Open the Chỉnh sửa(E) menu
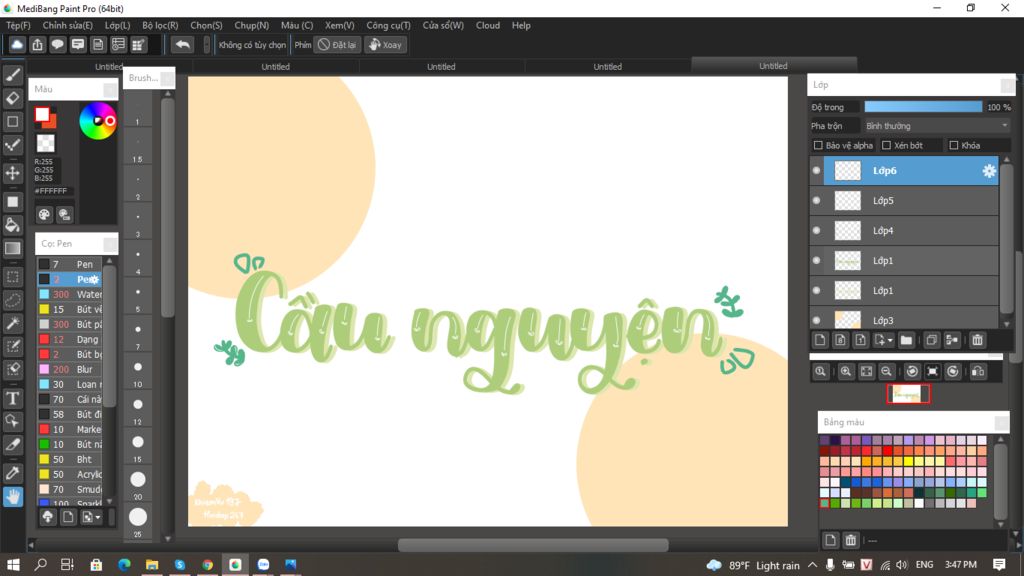The height and width of the screenshot is (576, 1024). pyautogui.click(x=67, y=25)
